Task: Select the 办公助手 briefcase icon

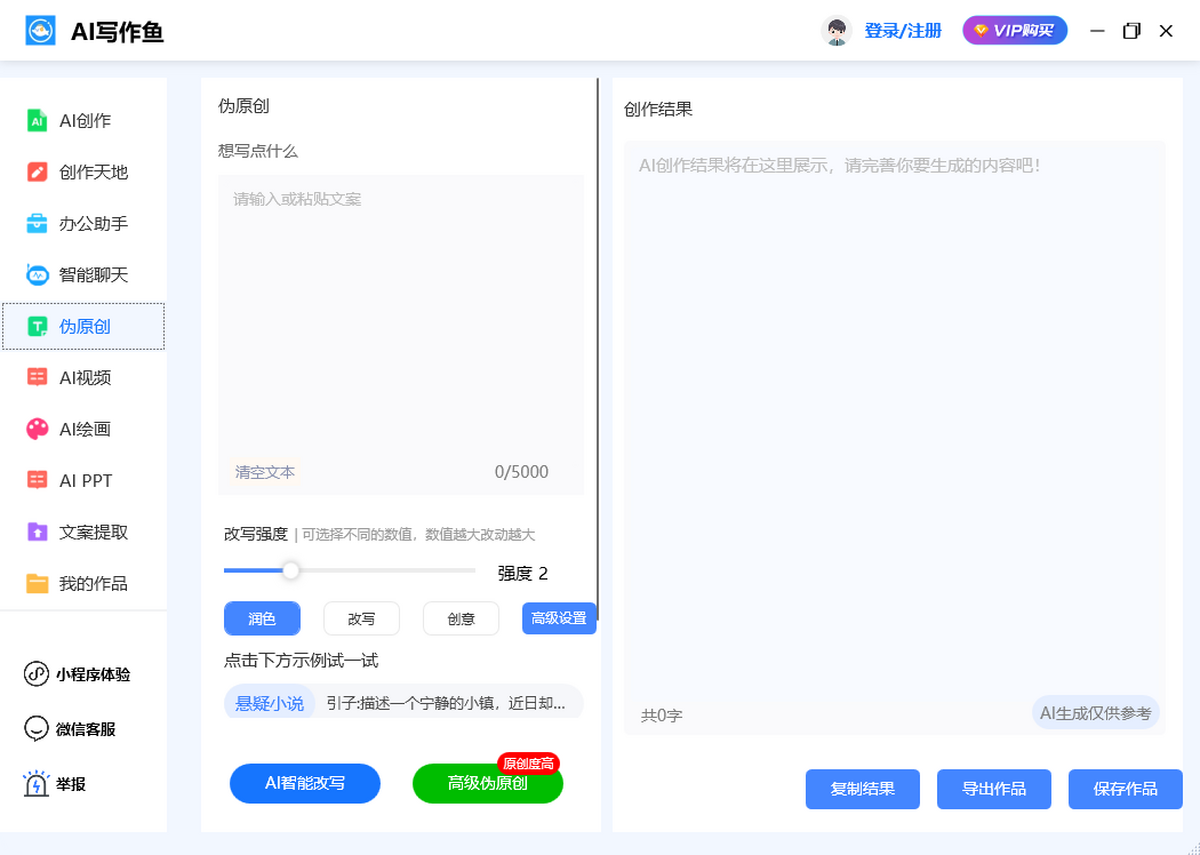Action: [37, 224]
